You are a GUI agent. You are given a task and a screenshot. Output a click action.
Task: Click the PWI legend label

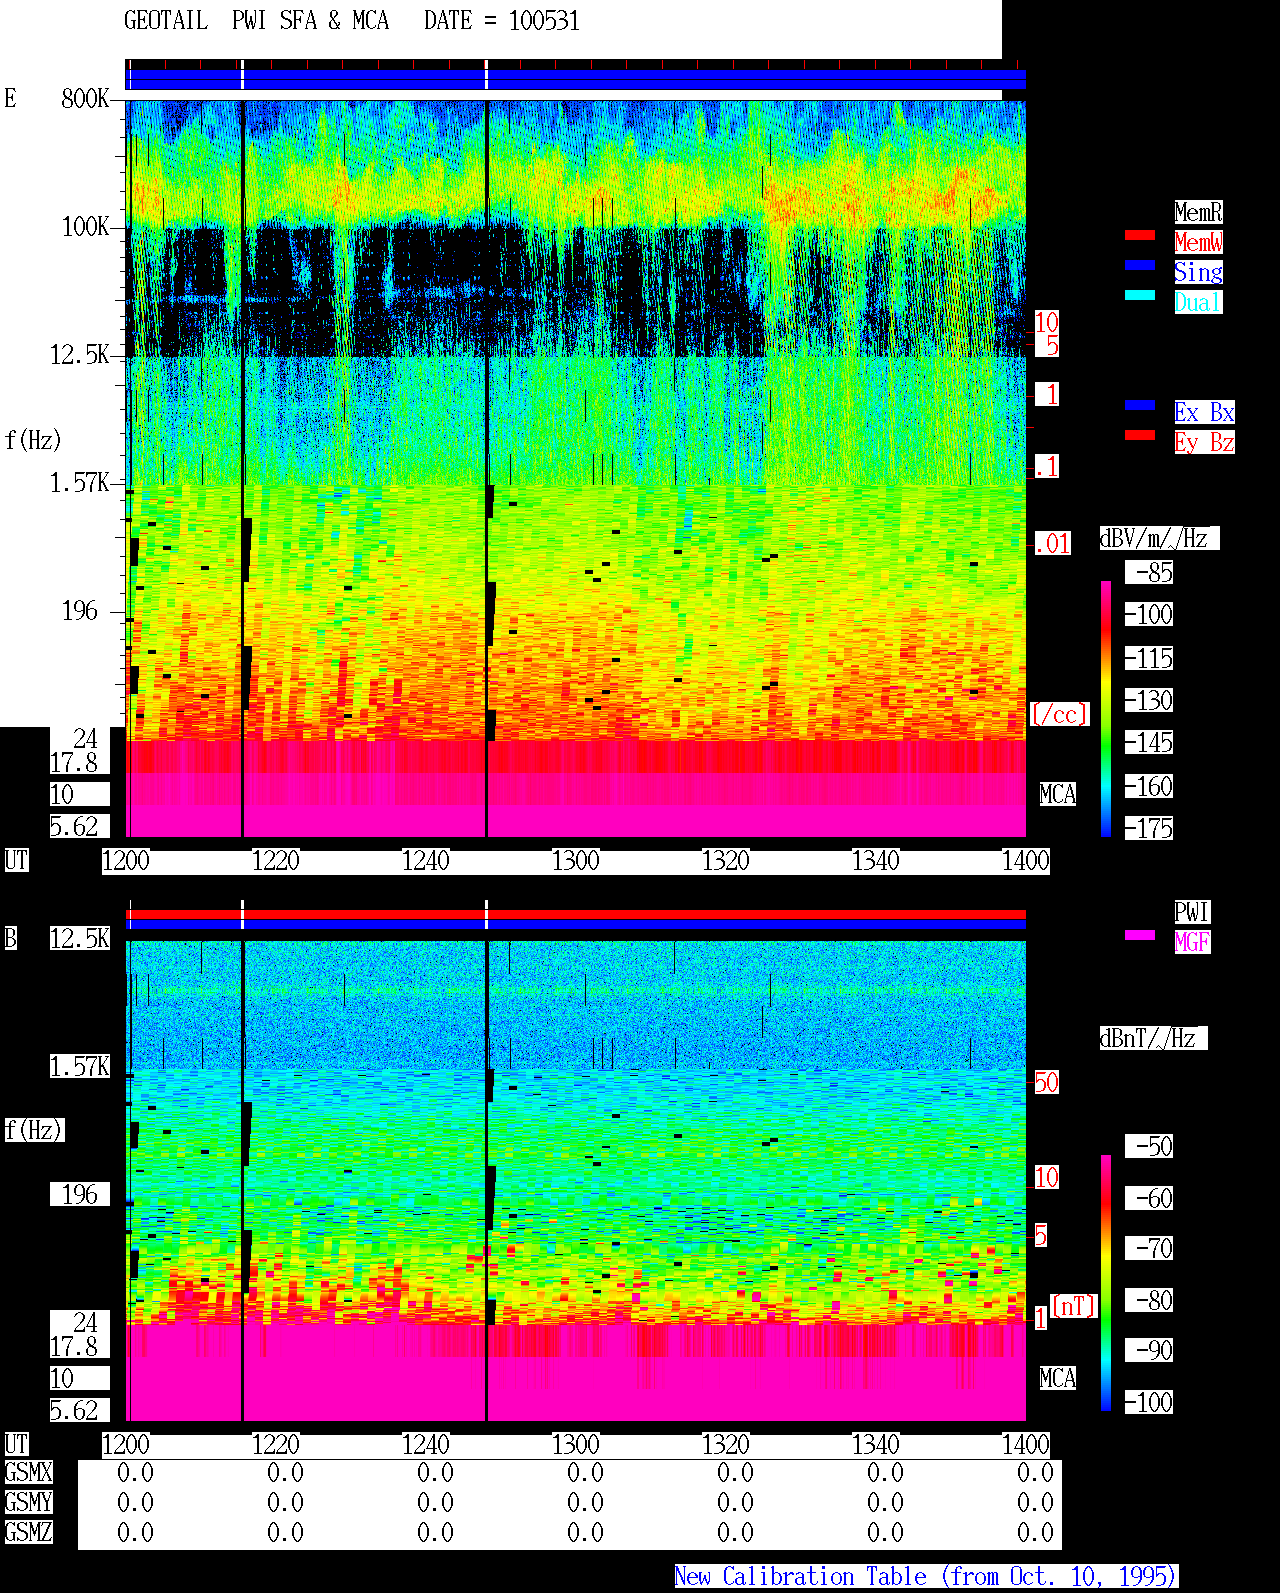(1192, 912)
